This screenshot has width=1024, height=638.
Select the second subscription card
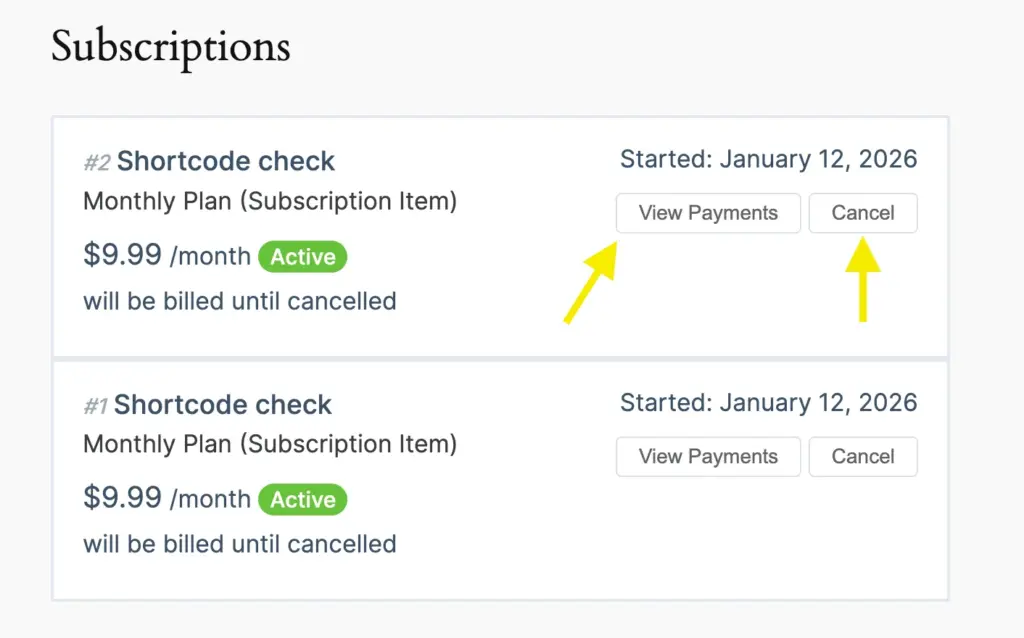pos(500,480)
